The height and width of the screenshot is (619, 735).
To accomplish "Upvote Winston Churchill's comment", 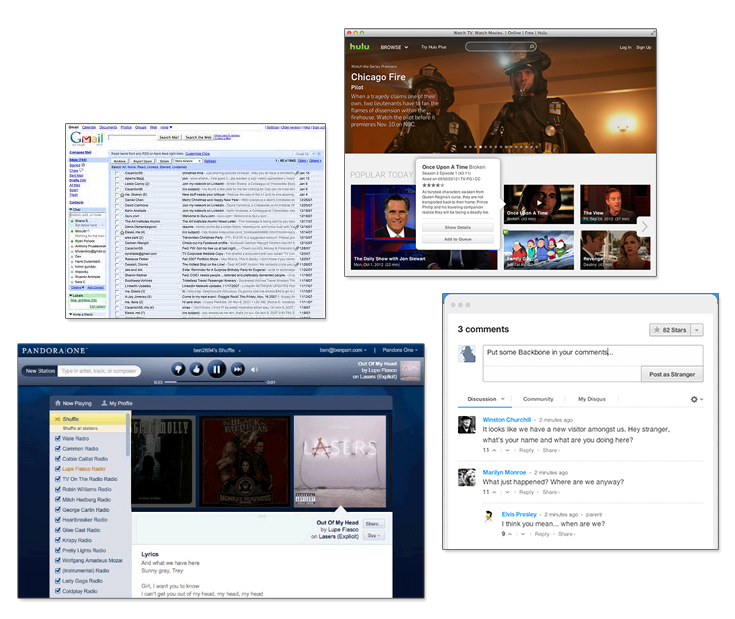I will (494, 450).
